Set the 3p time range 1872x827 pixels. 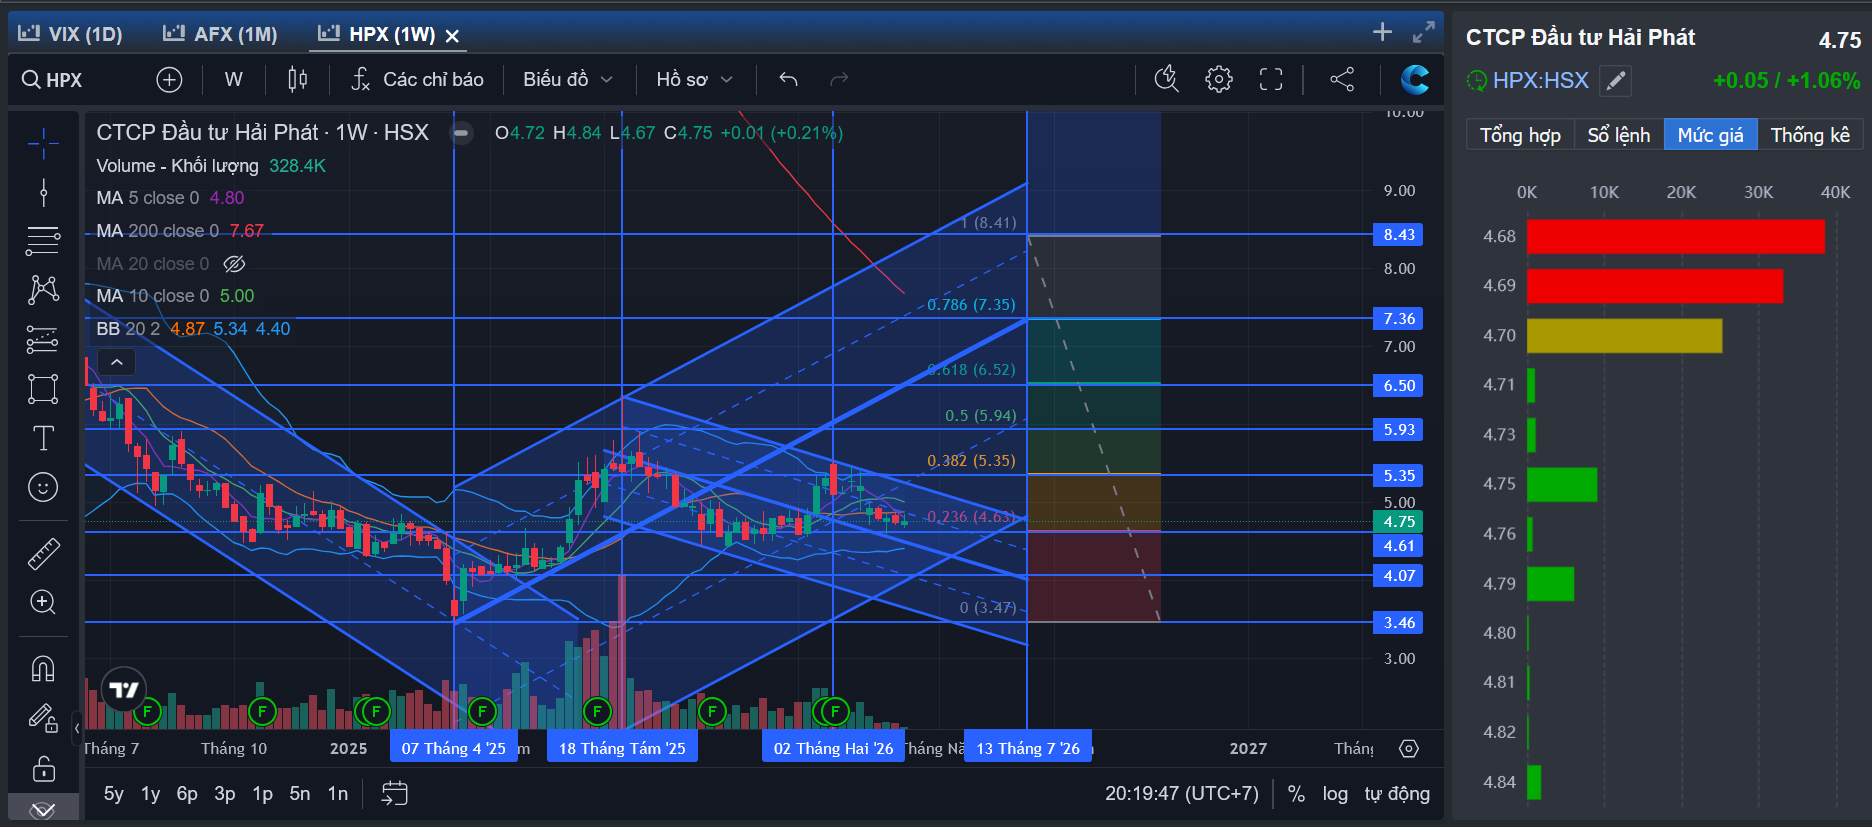click(x=225, y=794)
